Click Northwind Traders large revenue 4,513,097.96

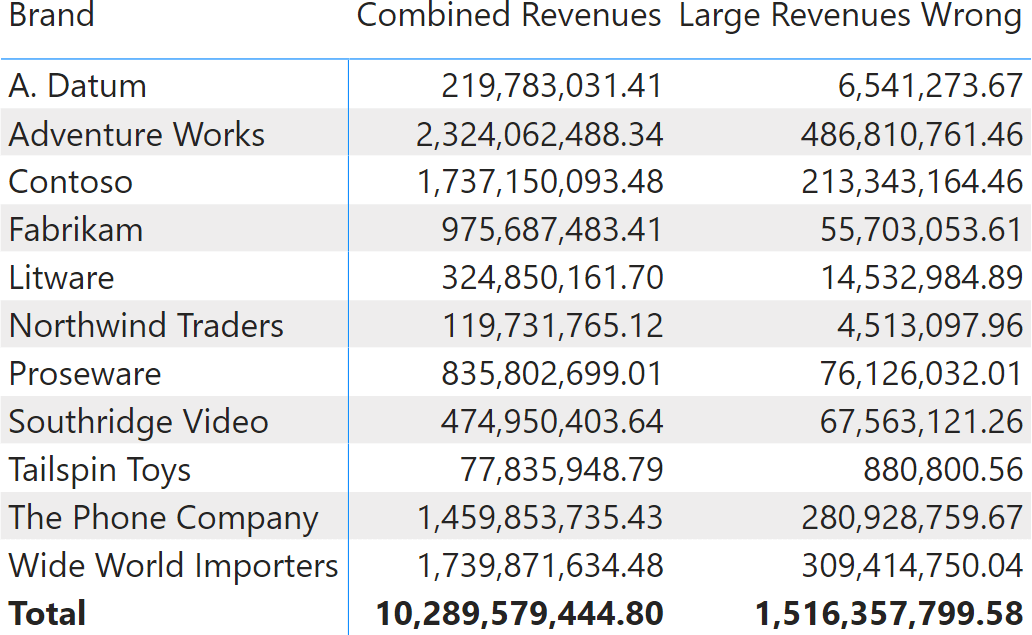(930, 326)
